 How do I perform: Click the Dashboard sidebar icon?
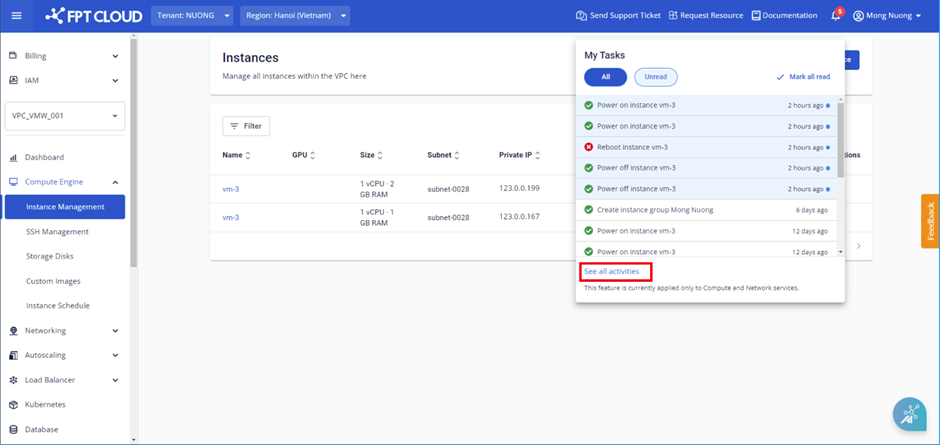[14, 157]
